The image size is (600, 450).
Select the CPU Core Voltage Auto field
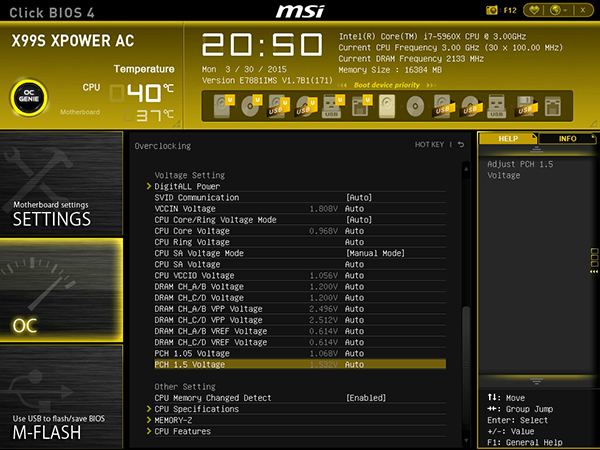(x=354, y=231)
